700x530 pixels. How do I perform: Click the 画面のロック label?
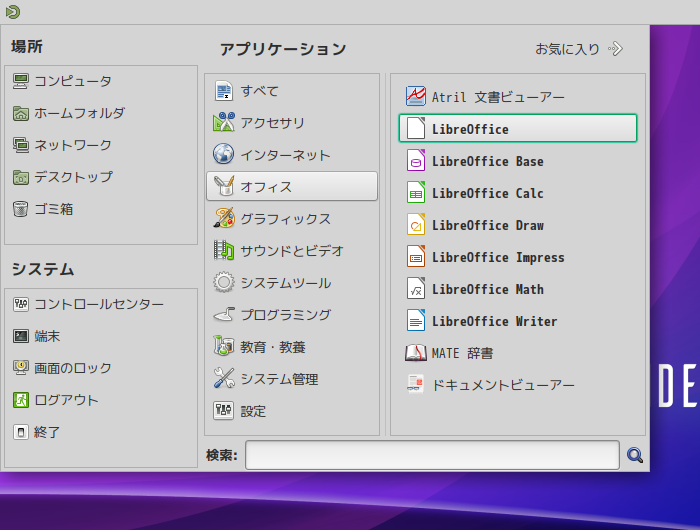pos(73,368)
